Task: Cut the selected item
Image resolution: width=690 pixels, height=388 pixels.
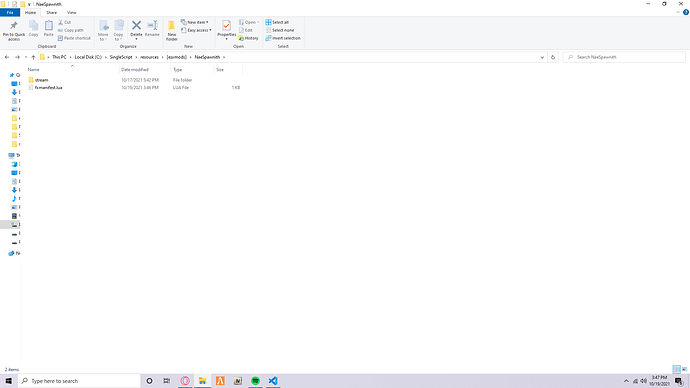Action: 65,22
